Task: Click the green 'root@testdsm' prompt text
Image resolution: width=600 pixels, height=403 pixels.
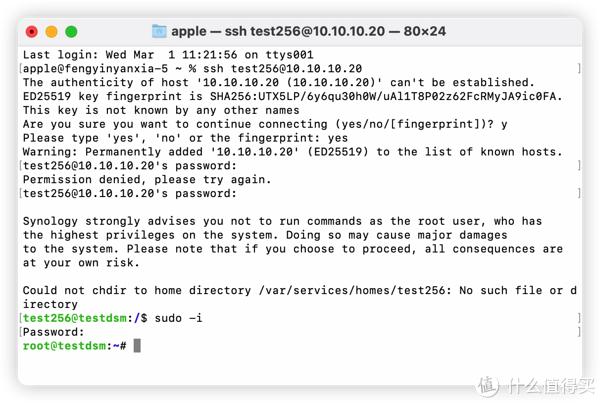Action: 64,346
